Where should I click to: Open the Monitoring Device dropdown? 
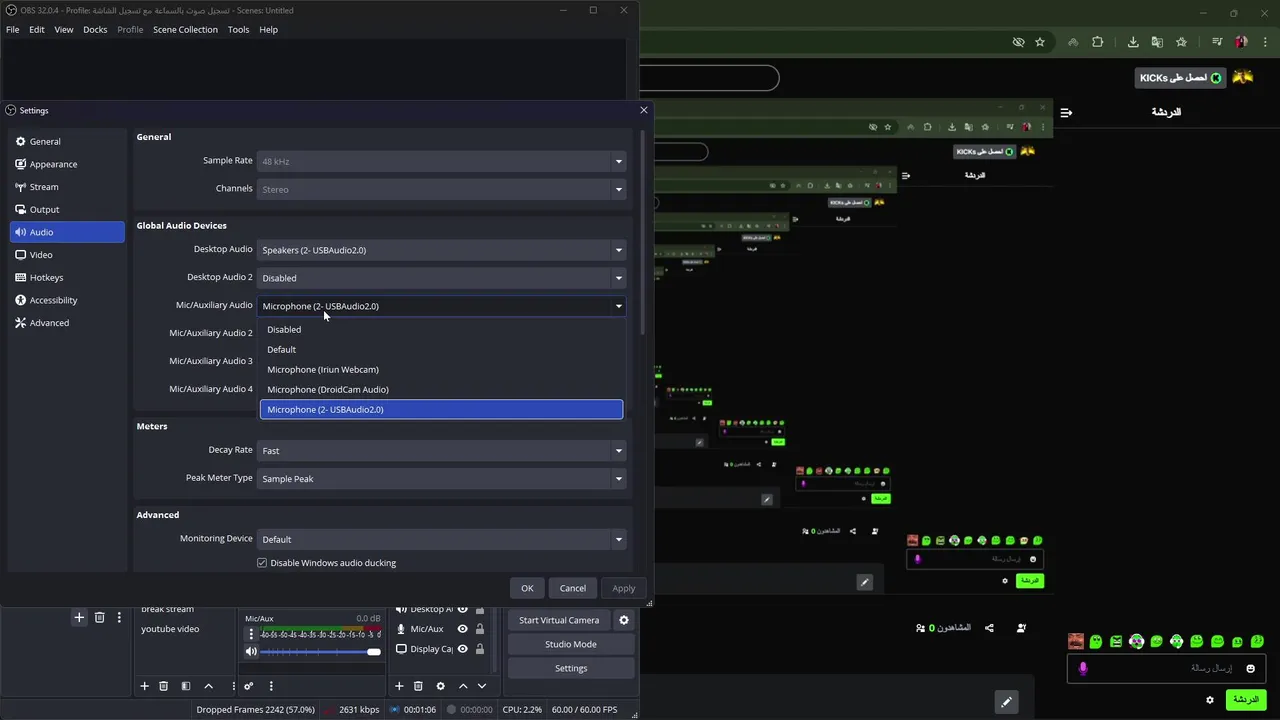point(441,539)
